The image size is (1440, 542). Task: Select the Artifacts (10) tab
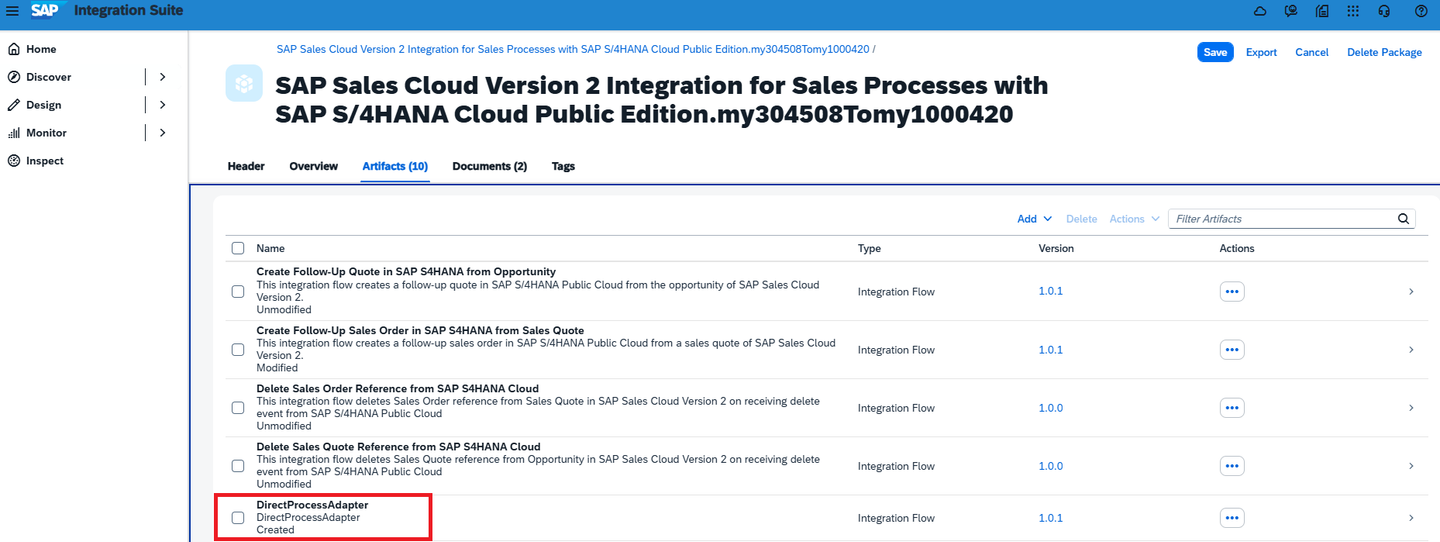[x=395, y=166]
